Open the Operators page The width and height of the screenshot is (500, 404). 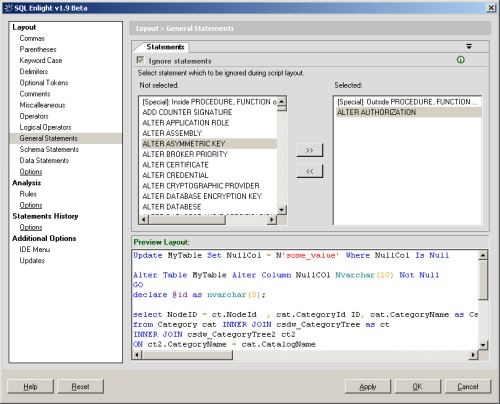point(34,116)
